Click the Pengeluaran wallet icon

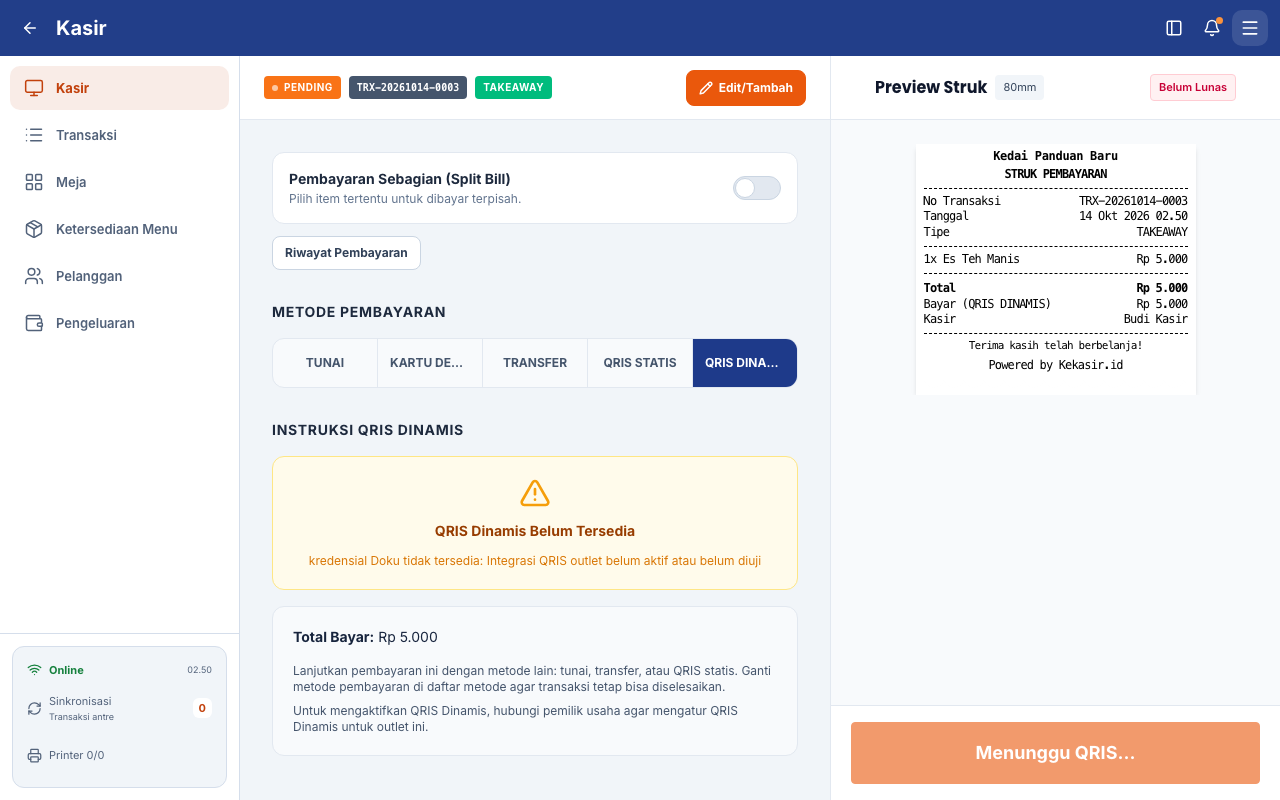click(34, 323)
